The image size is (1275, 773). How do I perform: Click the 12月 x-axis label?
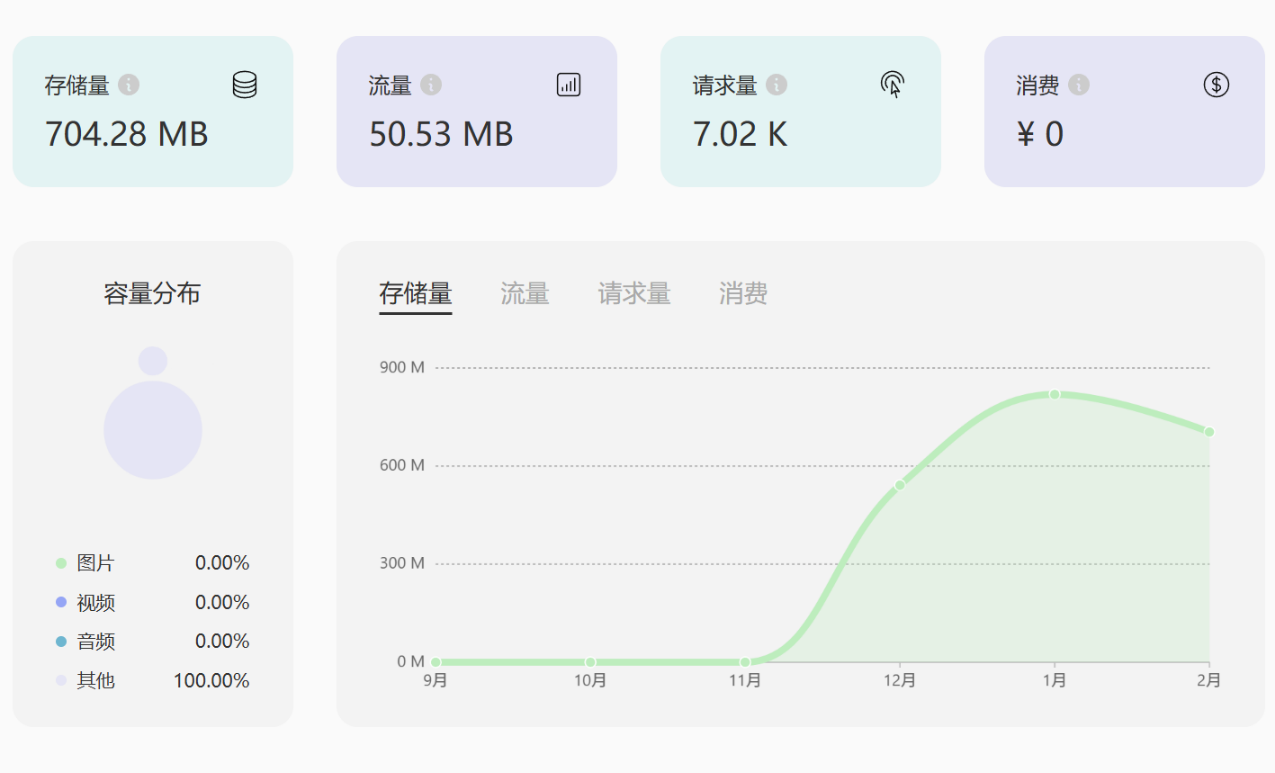(900, 681)
